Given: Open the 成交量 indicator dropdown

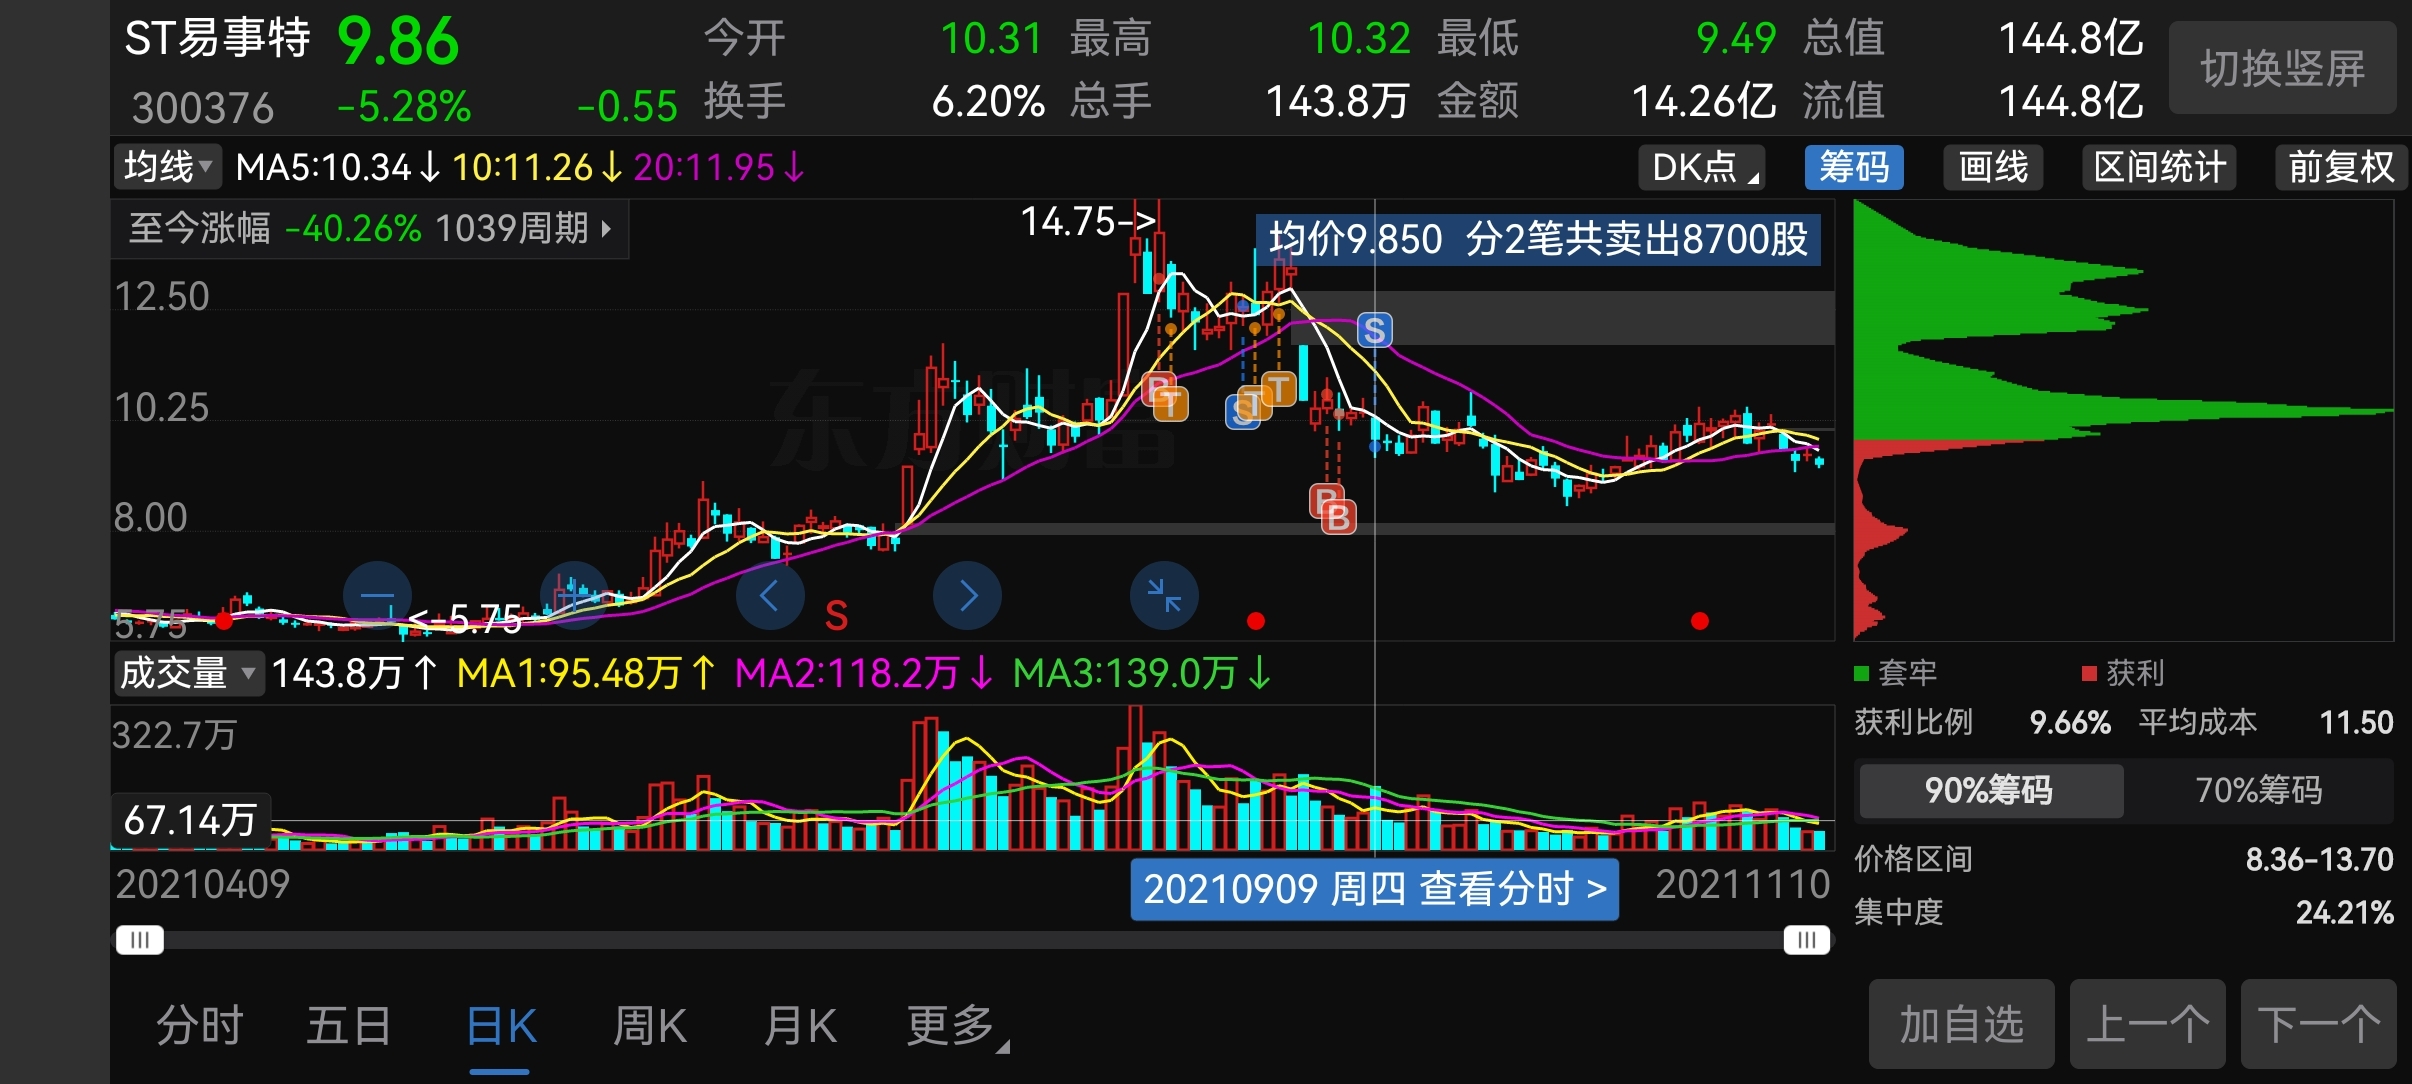Looking at the screenshot, I should click(187, 673).
